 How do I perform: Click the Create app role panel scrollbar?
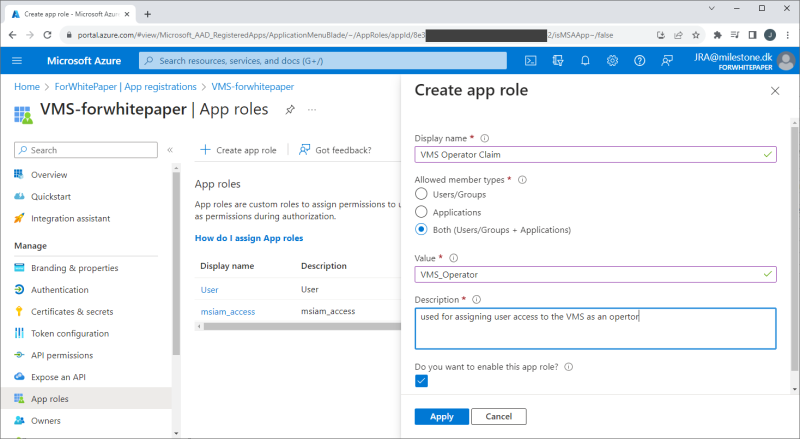point(794,250)
